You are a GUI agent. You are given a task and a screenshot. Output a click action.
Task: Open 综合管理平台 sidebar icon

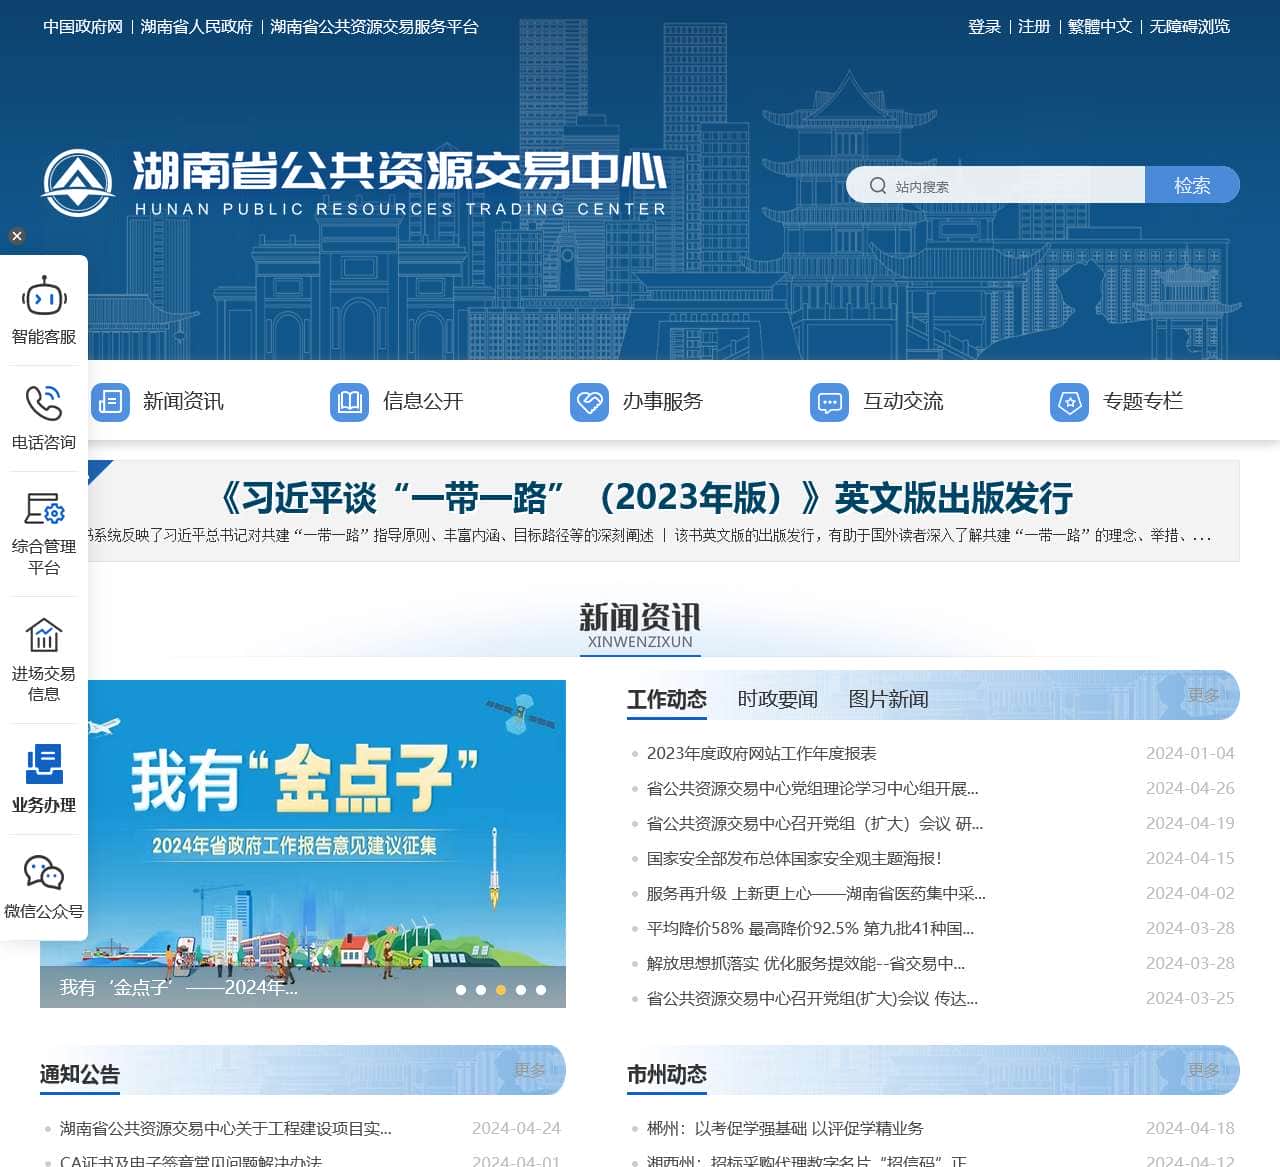(x=43, y=509)
